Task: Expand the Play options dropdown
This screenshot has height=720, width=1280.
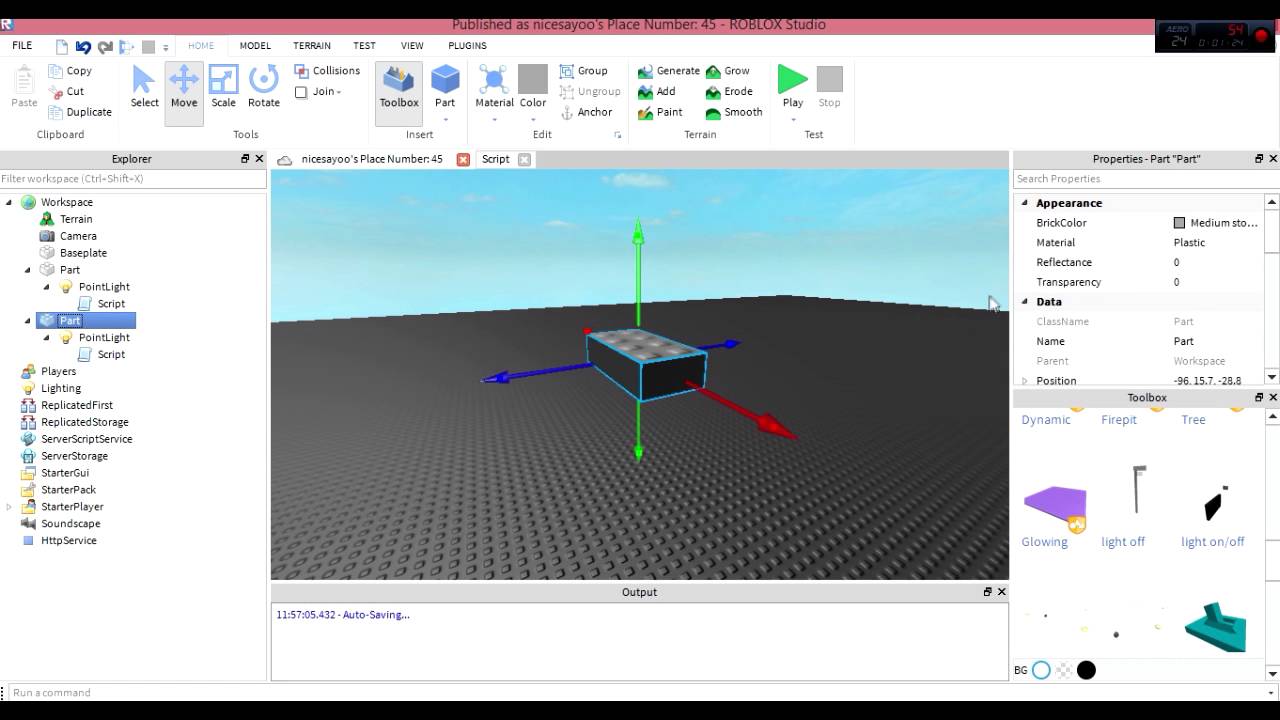Action: 793,120
